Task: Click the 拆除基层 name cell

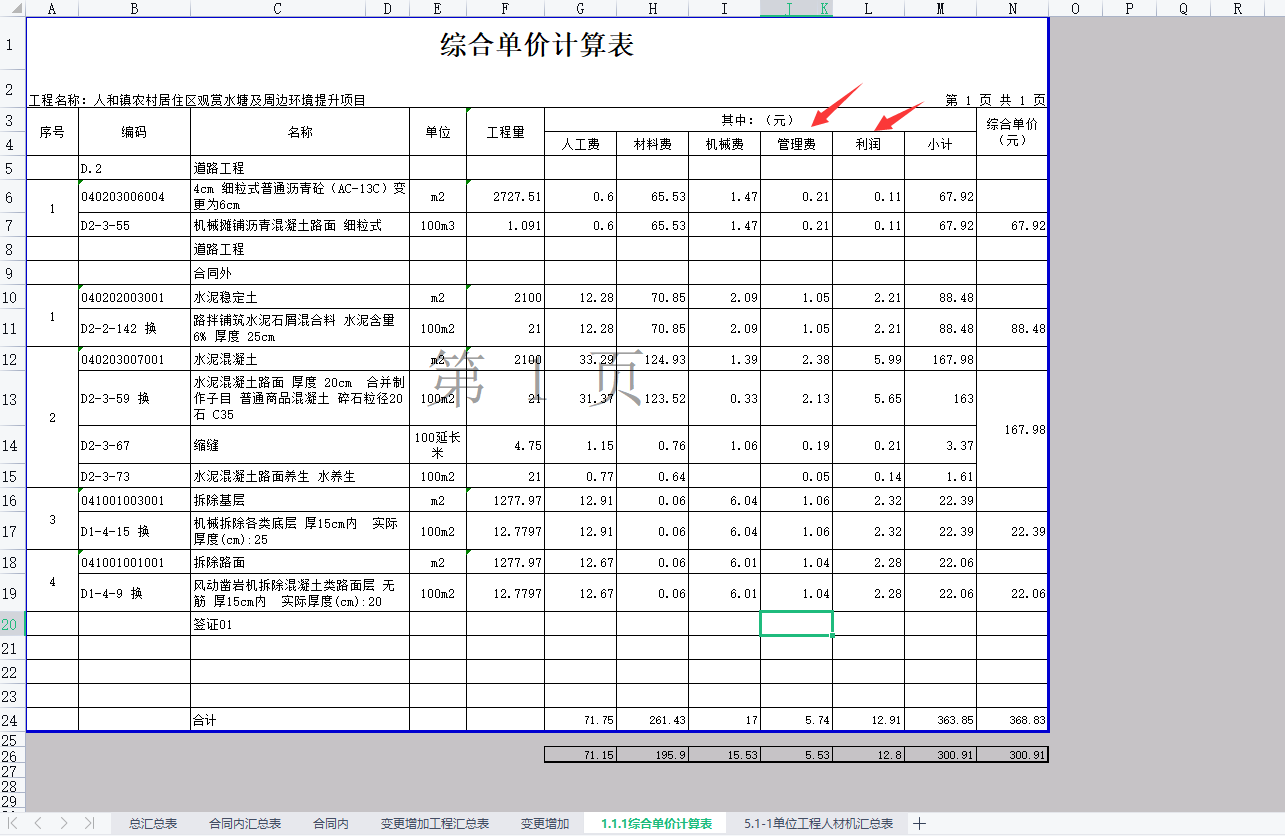Action: tap(299, 500)
